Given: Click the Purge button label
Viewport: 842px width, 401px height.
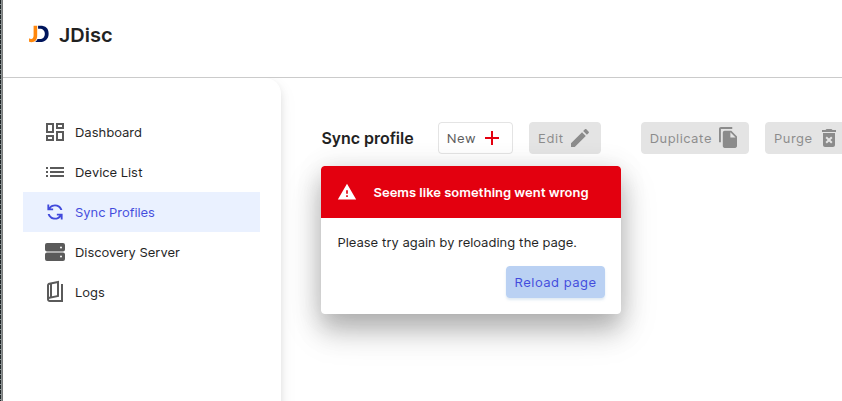Looking at the screenshot, I should click(793, 139).
